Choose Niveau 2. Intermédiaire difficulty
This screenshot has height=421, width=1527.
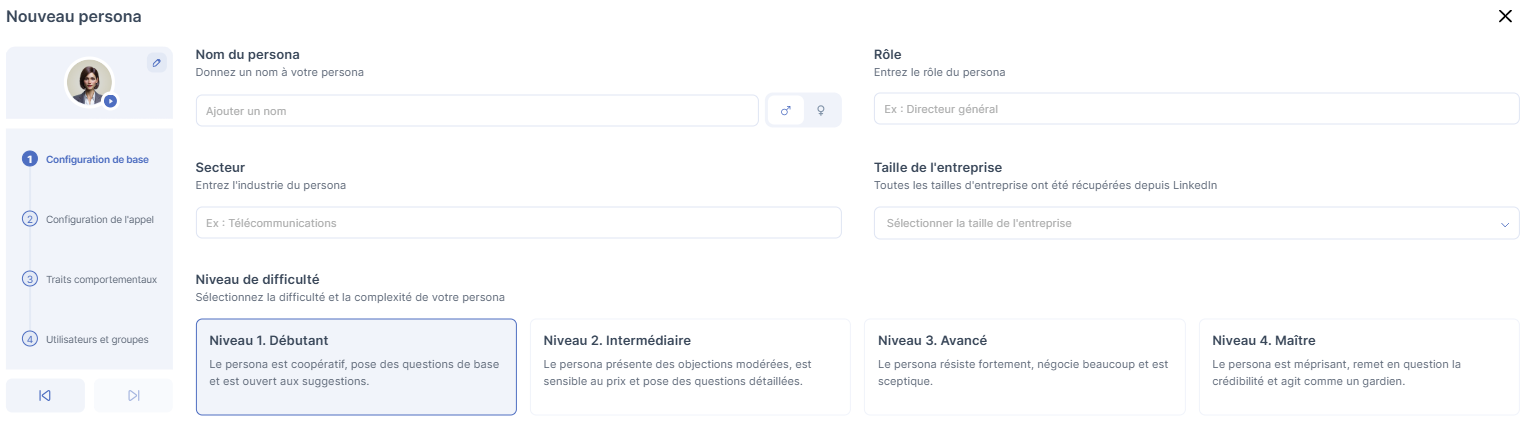tap(689, 366)
